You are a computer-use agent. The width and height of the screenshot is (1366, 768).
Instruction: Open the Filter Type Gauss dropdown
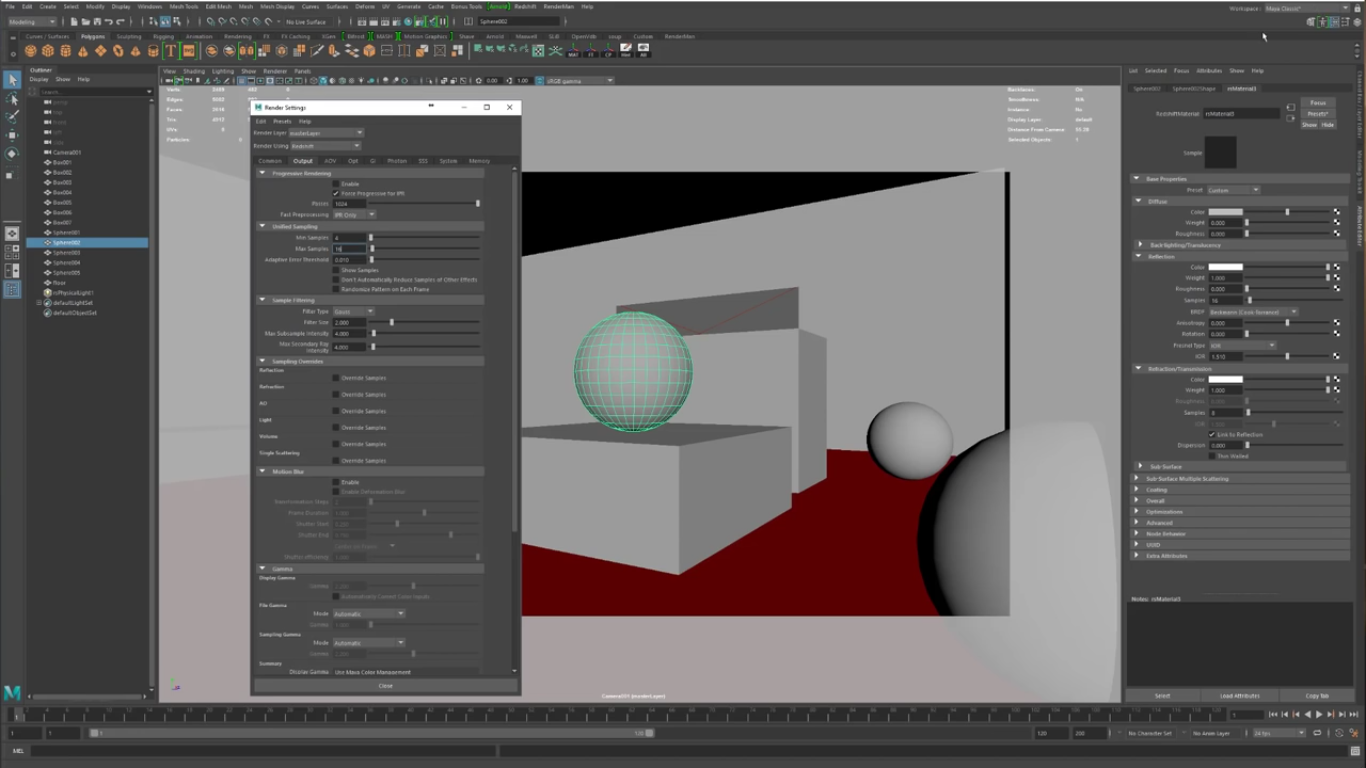(354, 312)
